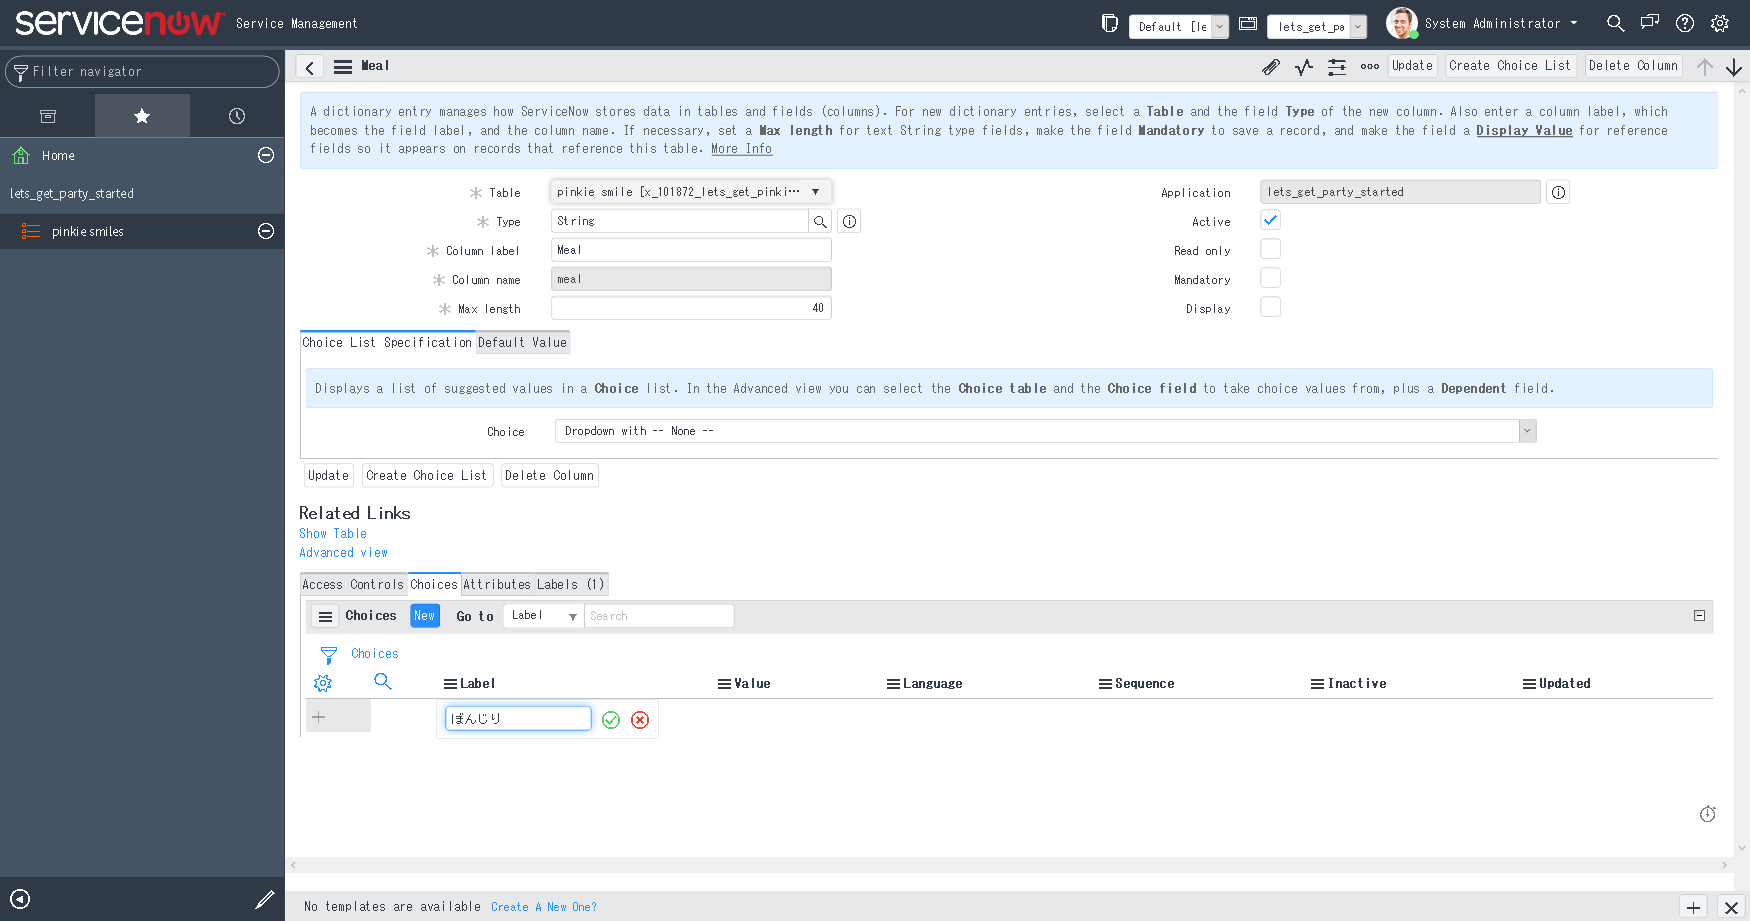Open the activity stream icon

1303,66
